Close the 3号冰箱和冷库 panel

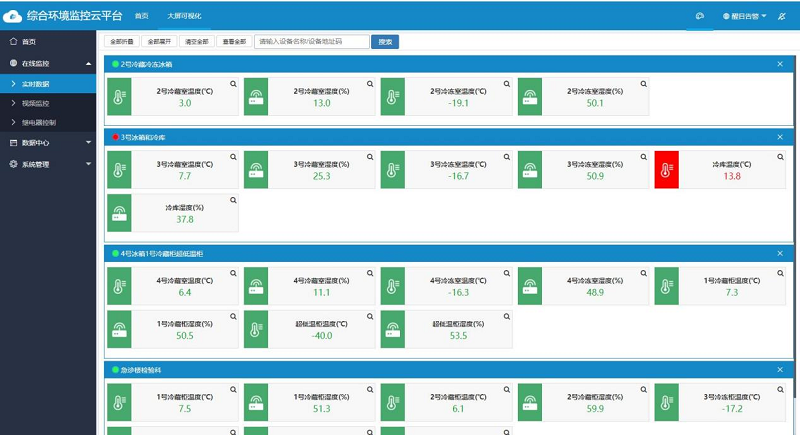click(780, 136)
